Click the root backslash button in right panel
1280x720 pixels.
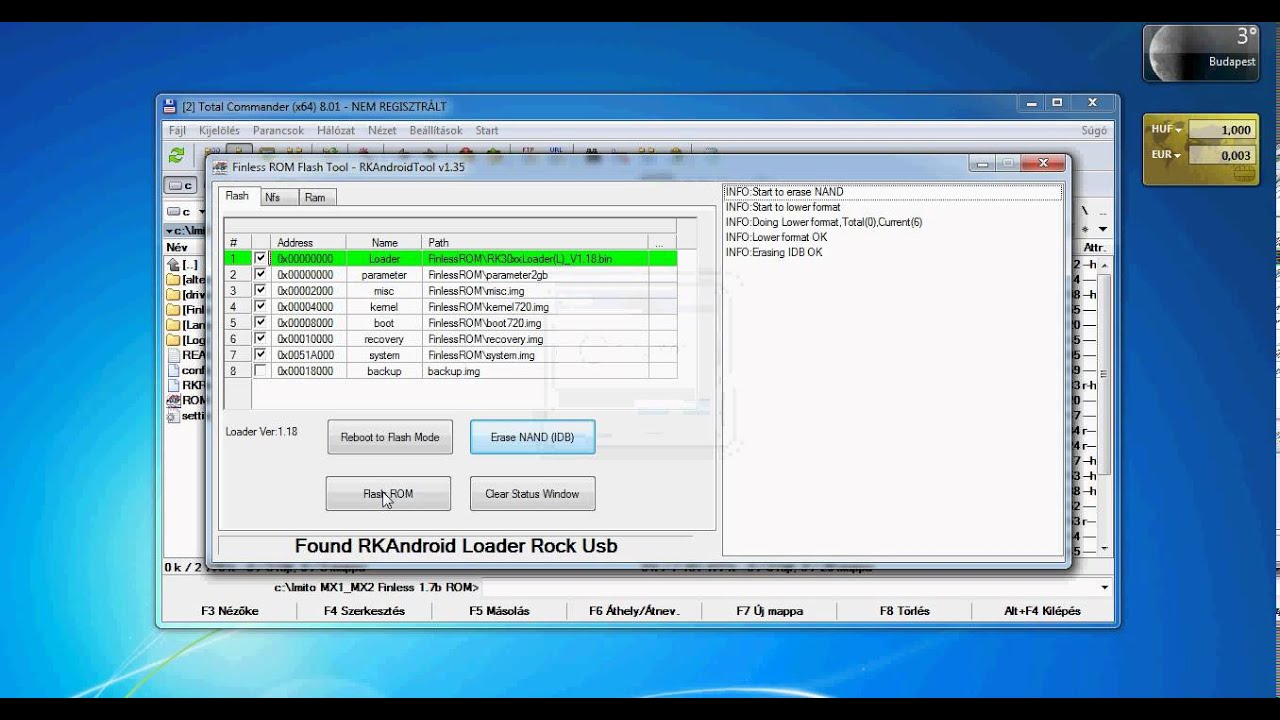click(x=1087, y=212)
